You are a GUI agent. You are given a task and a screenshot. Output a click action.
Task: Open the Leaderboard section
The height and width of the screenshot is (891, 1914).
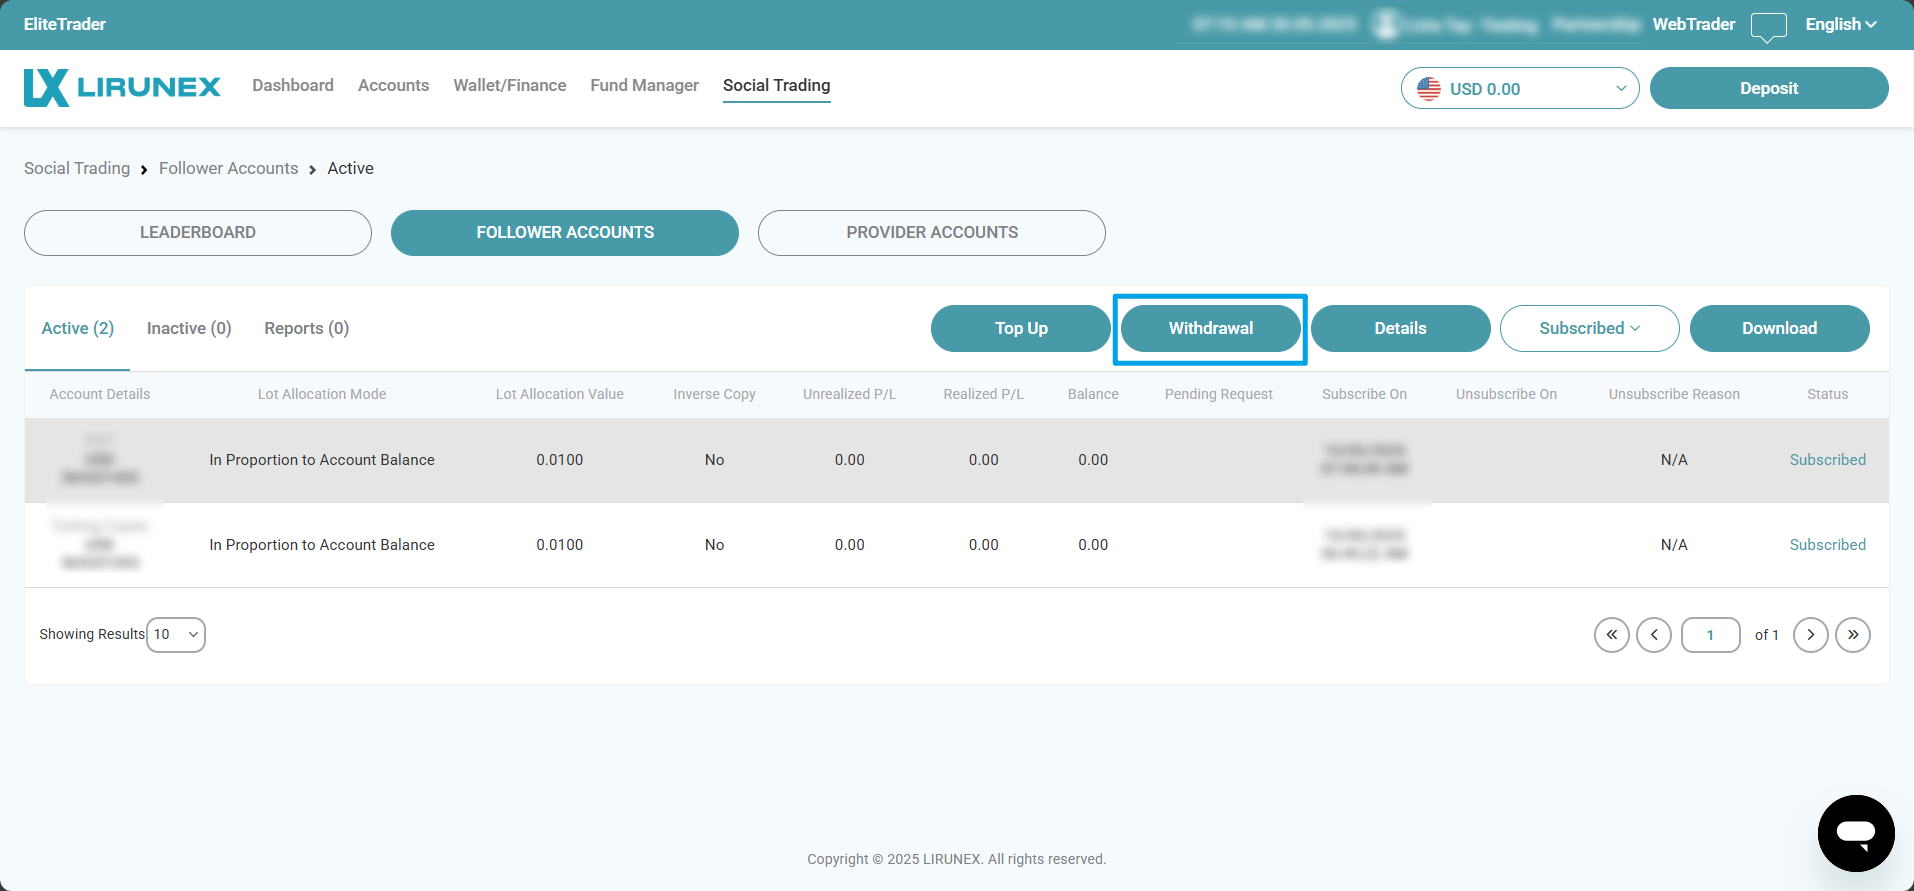[x=198, y=233]
